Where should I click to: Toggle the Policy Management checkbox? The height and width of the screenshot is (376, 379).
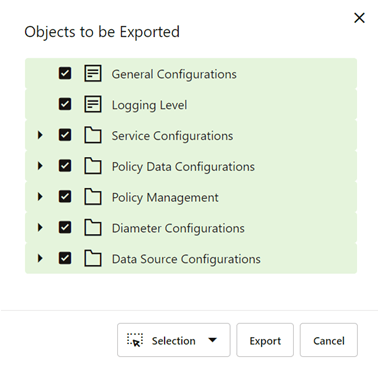tap(65, 197)
